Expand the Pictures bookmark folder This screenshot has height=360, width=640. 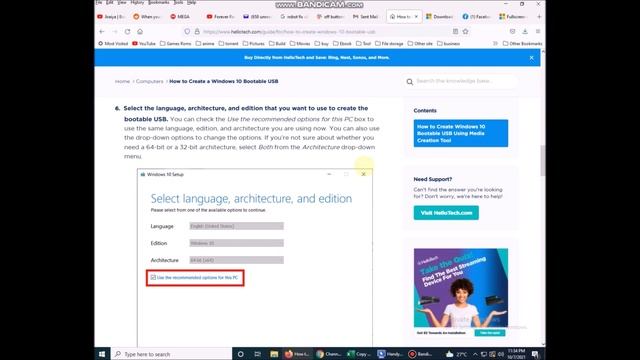(253, 43)
